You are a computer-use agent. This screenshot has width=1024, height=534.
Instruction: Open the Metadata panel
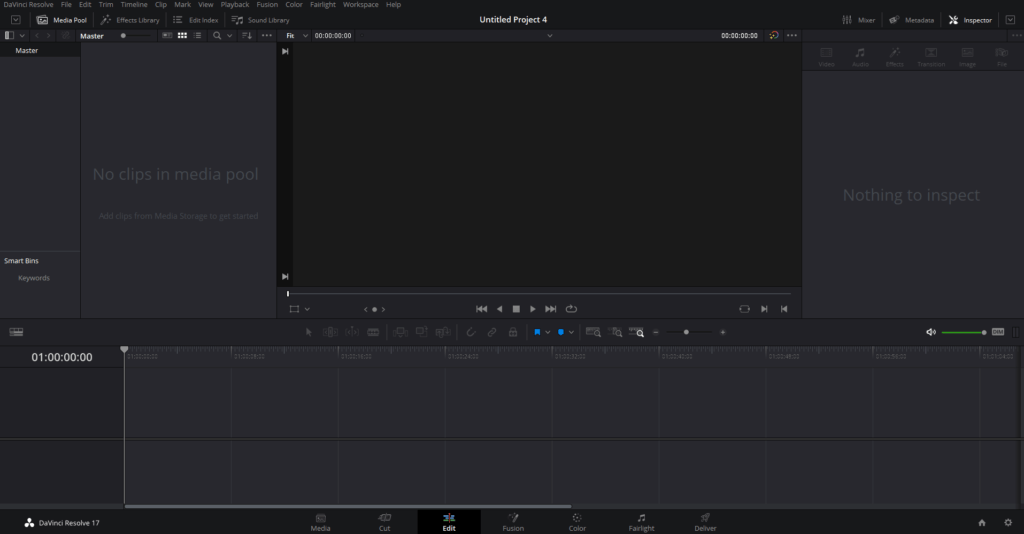pos(911,20)
